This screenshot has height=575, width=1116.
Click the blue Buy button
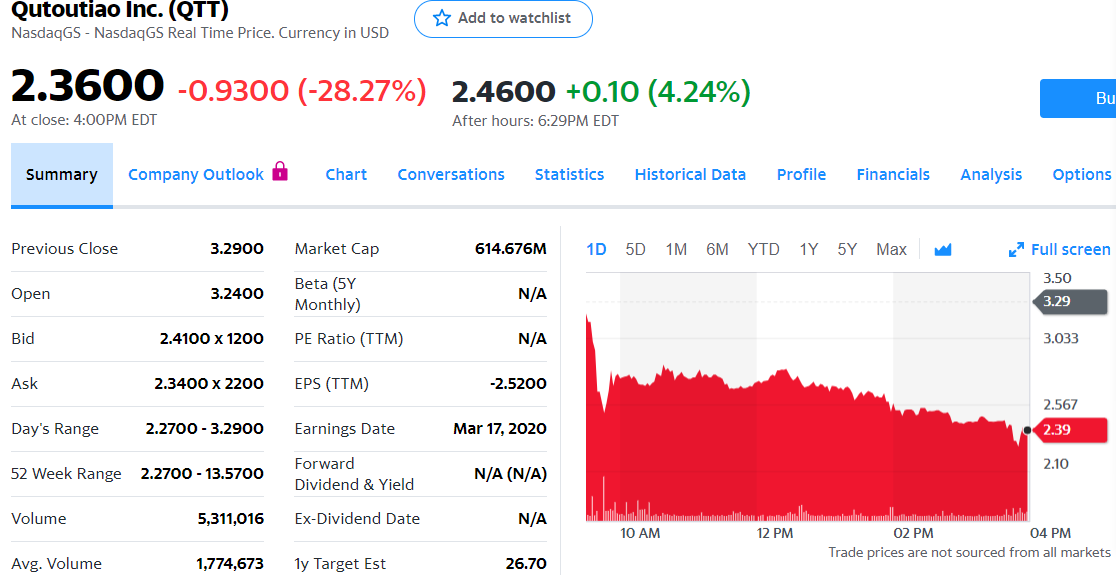[x=1080, y=98]
